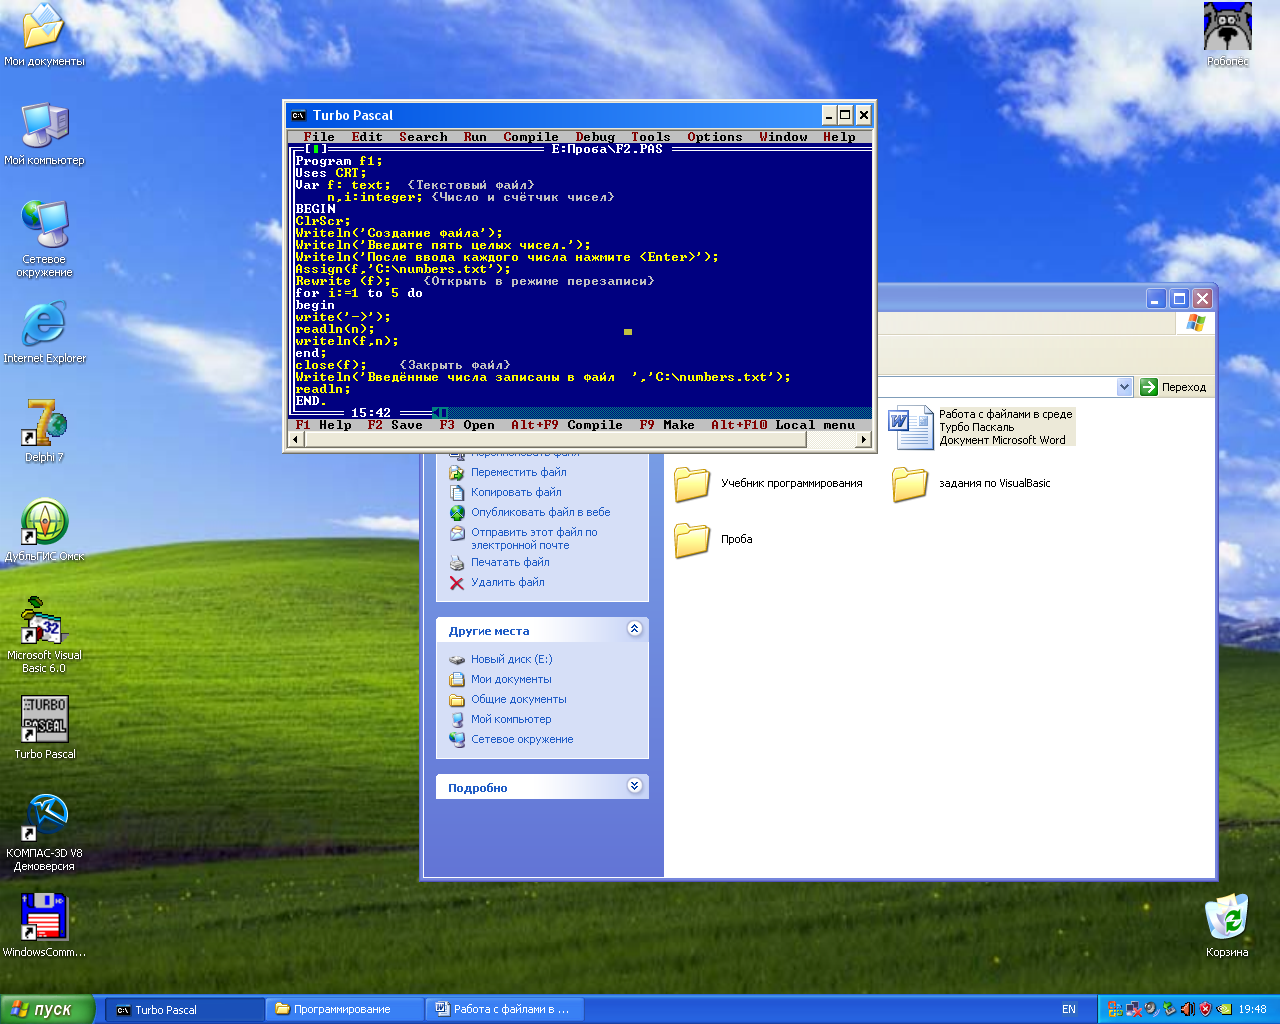Open the Network Neighborhood desktop icon
This screenshot has width=1280, height=1024.
(x=44, y=238)
